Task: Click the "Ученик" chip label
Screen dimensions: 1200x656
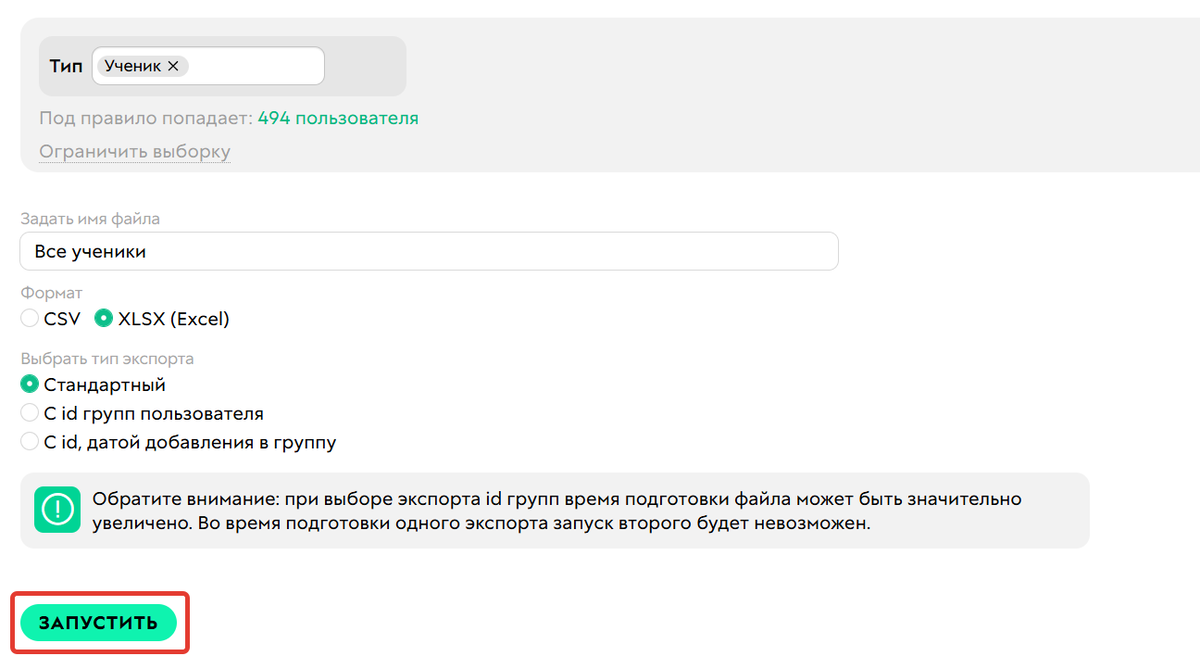Action: (132, 65)
